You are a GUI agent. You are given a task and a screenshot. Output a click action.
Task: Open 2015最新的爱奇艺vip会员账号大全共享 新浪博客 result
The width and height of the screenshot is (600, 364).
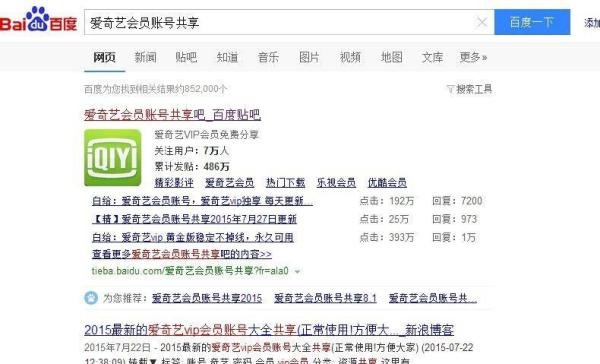269,330
